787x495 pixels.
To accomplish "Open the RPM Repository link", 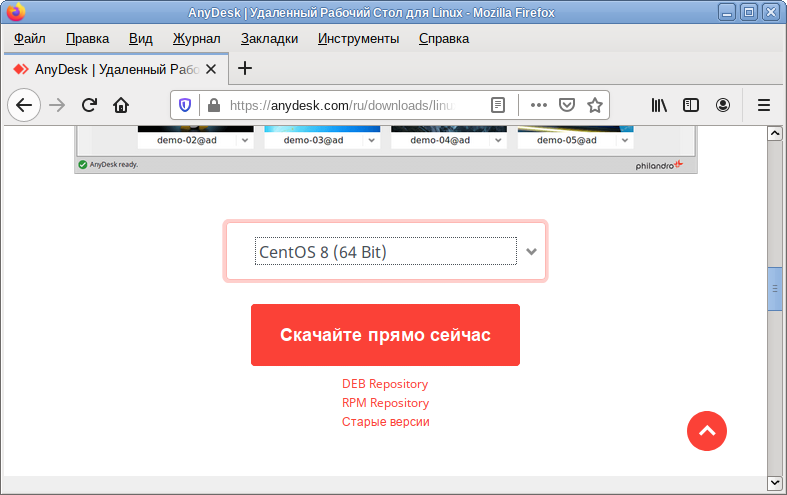I will (x=385, y=403).
